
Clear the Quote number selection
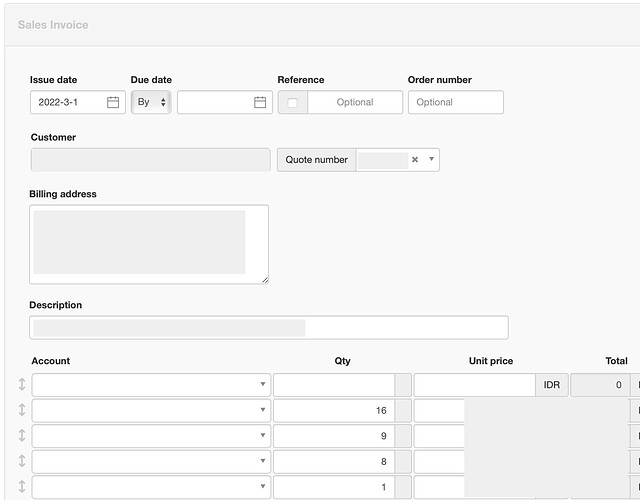[x=415, y=159]
